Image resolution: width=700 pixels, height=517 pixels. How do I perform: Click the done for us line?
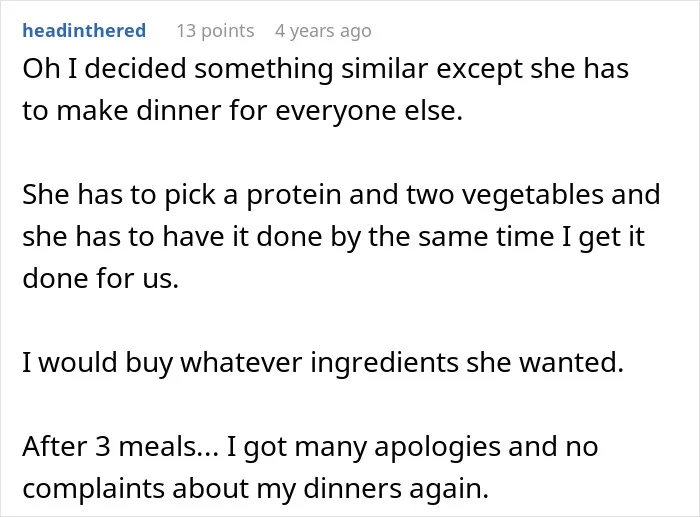pyautogui.click(x=100, y=278)
